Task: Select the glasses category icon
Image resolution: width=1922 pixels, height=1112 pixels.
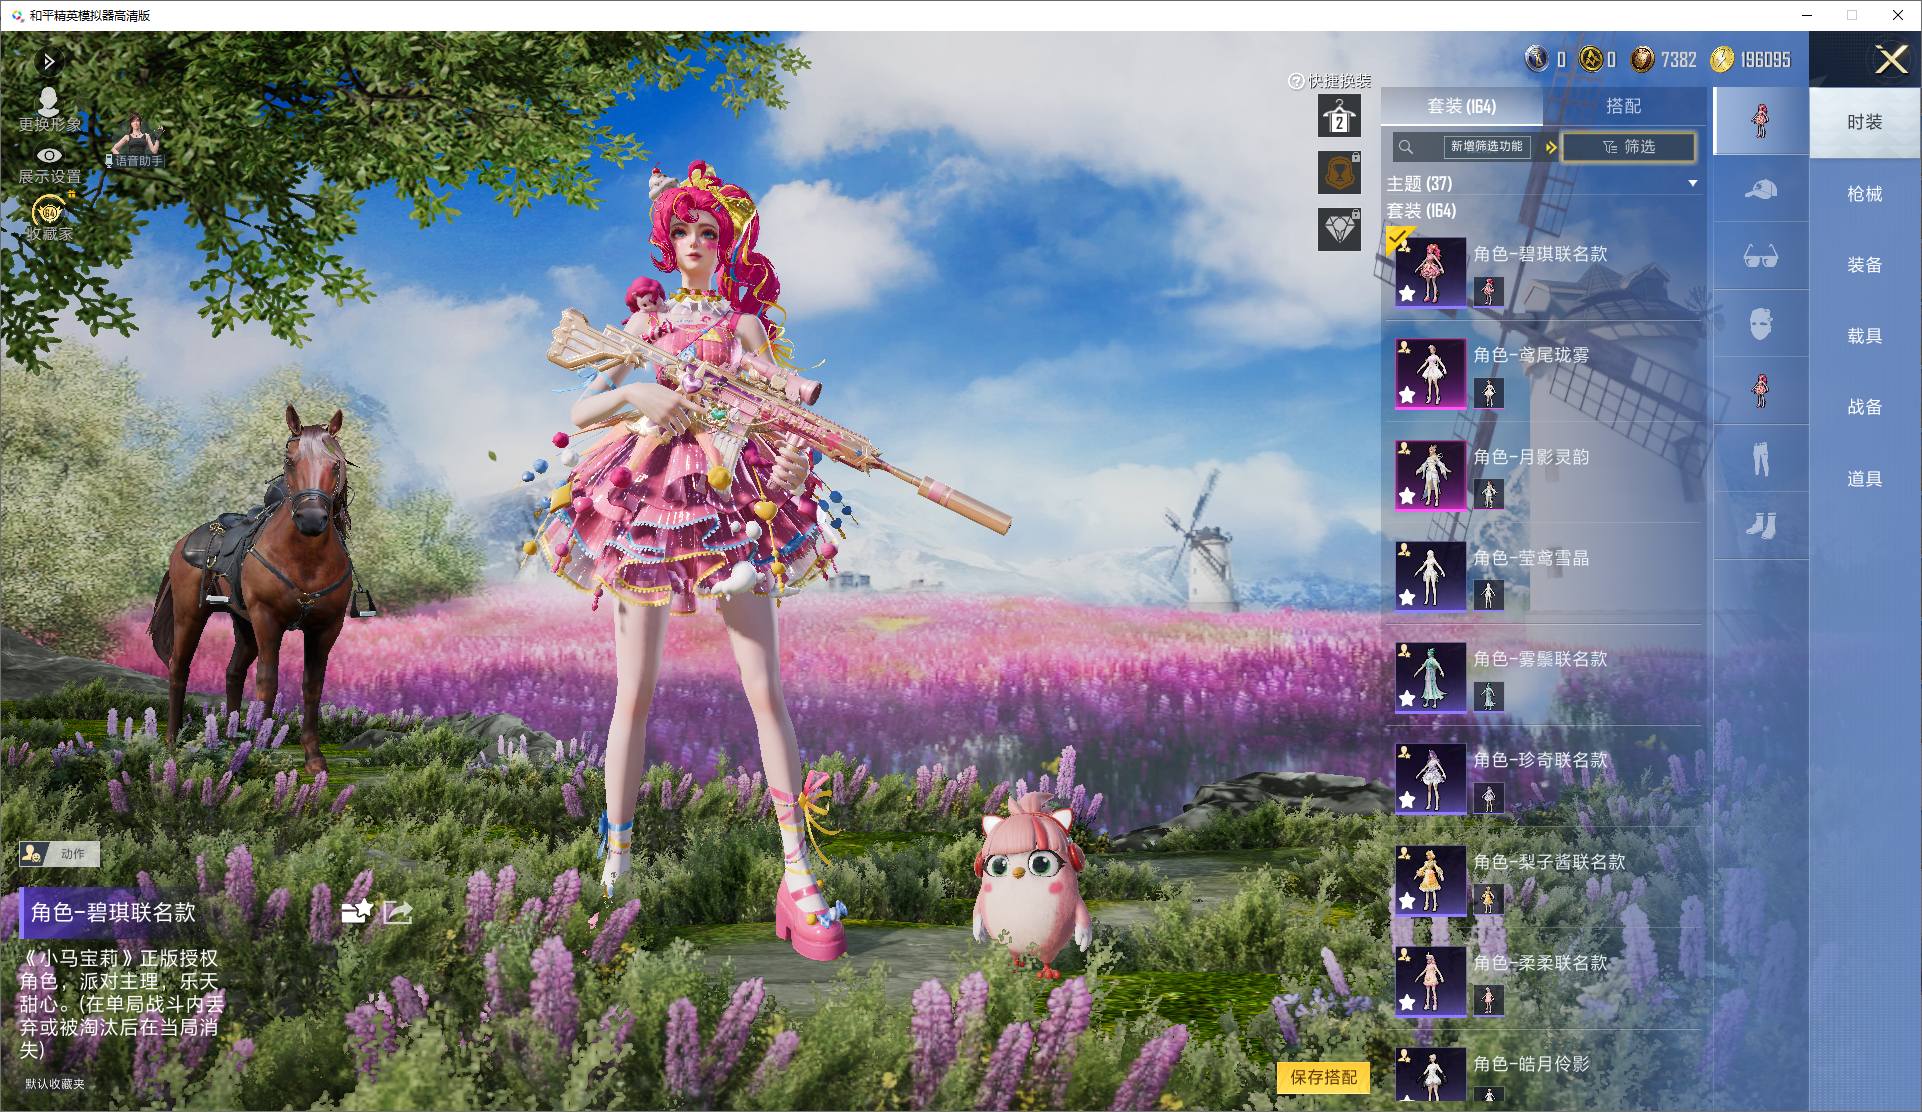Action: point(1761,257)
